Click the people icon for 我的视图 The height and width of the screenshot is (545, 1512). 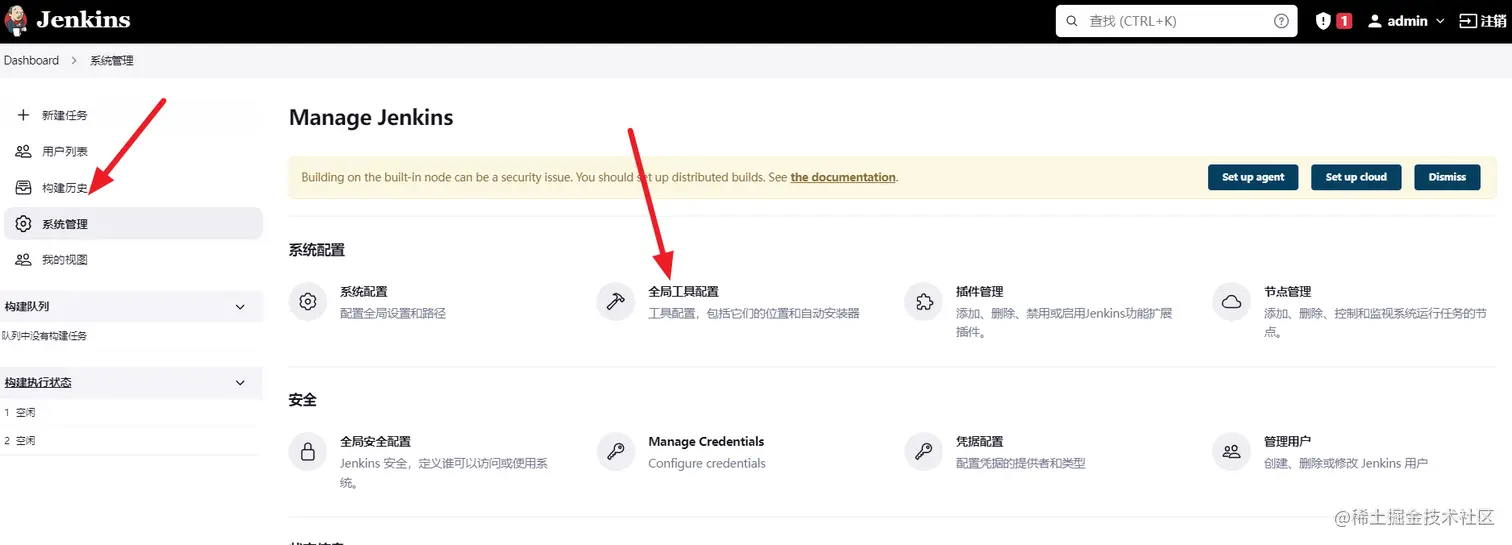tap(24, 260)
